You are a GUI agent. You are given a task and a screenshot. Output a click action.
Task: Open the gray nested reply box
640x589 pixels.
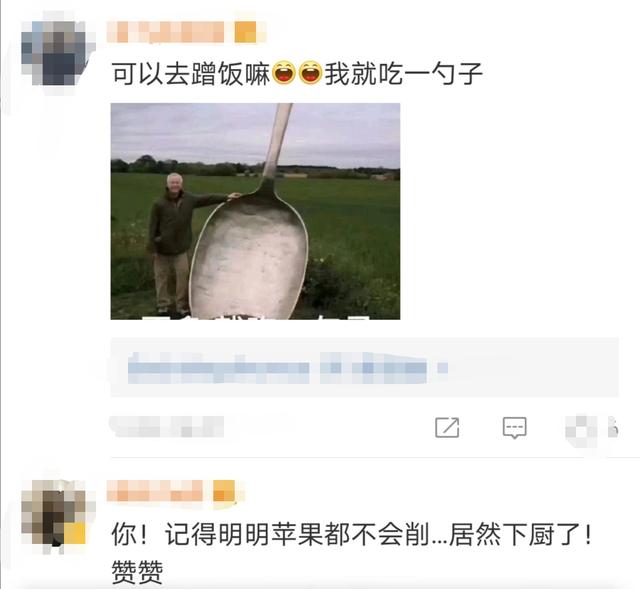[364, 367]
